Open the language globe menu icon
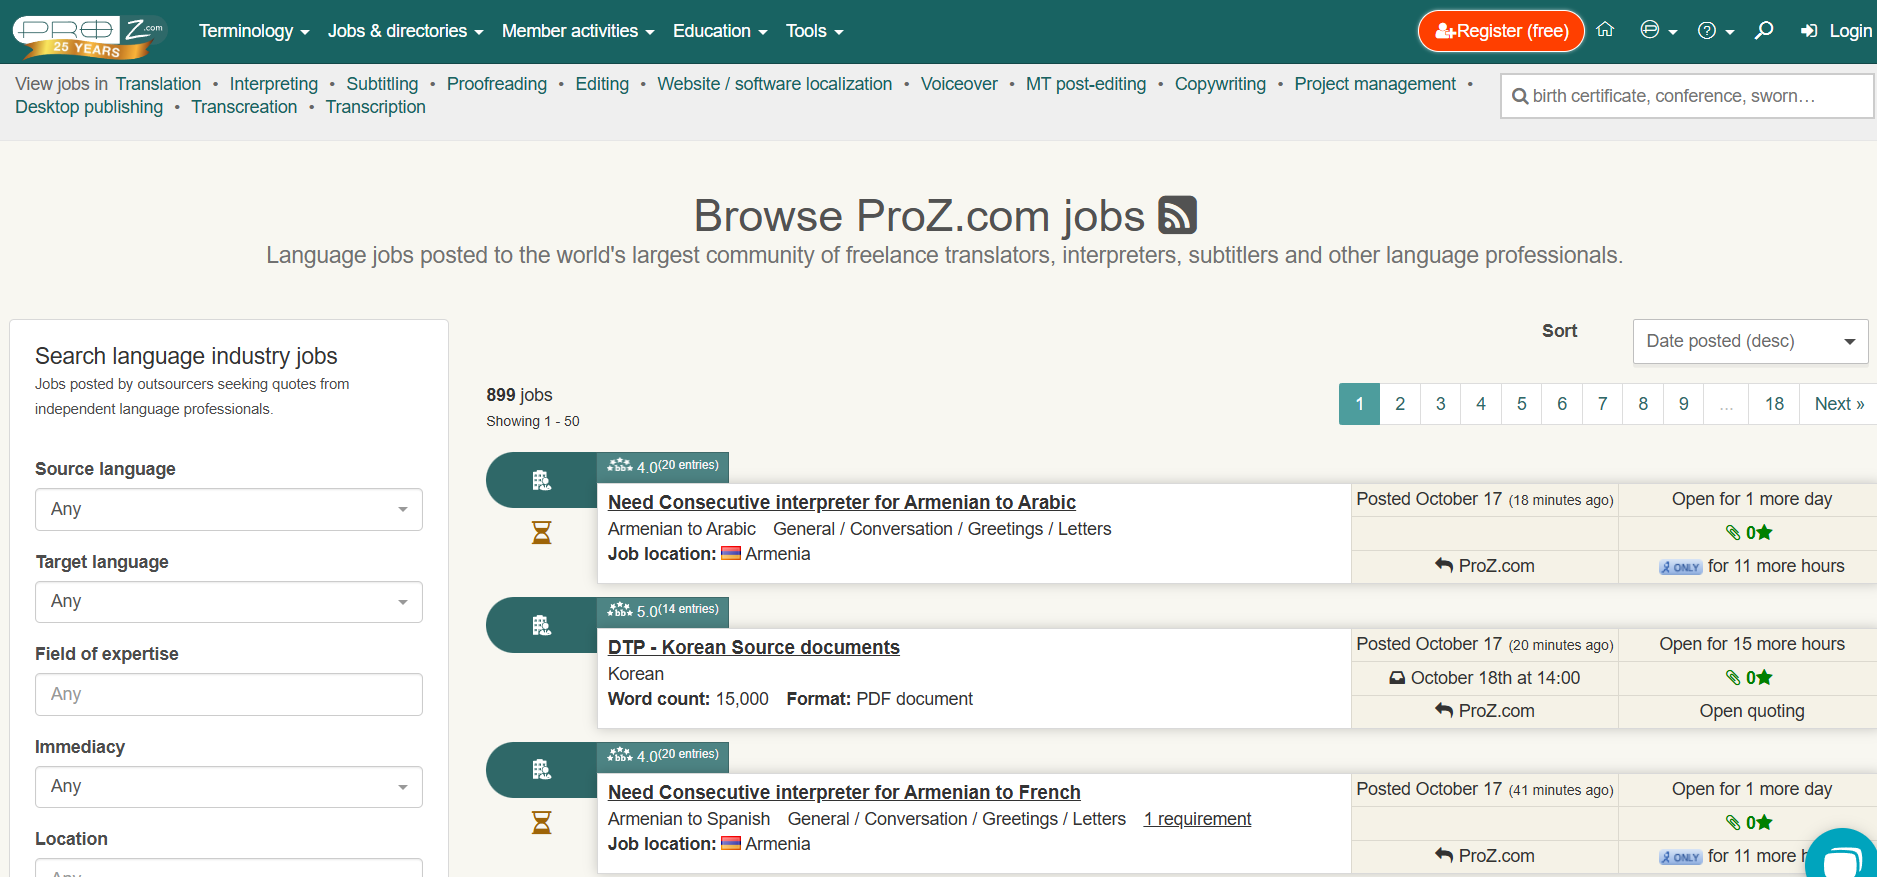 (x=1658, y=30)
